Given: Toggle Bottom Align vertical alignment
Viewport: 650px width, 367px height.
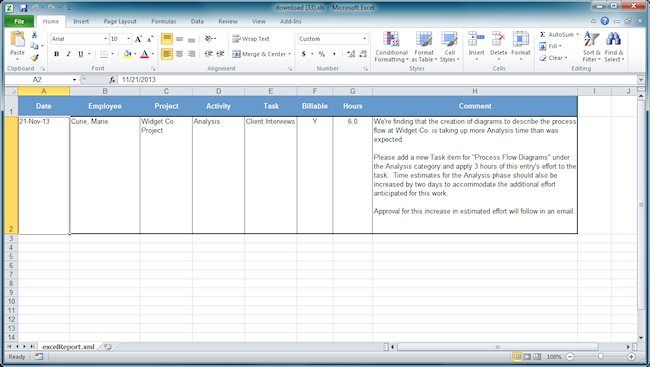Looking at the screenshot, I should [191, 39].
